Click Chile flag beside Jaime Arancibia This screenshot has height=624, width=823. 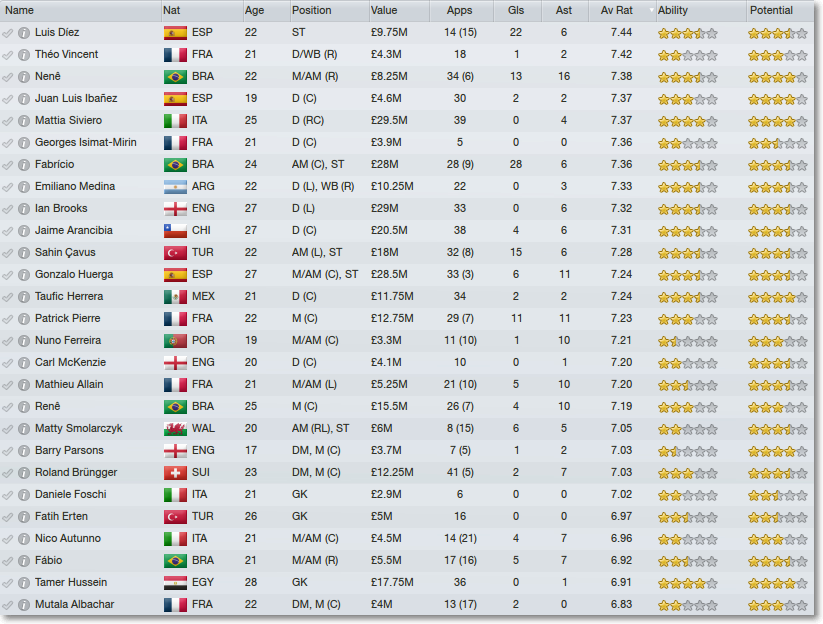(175, 231)
